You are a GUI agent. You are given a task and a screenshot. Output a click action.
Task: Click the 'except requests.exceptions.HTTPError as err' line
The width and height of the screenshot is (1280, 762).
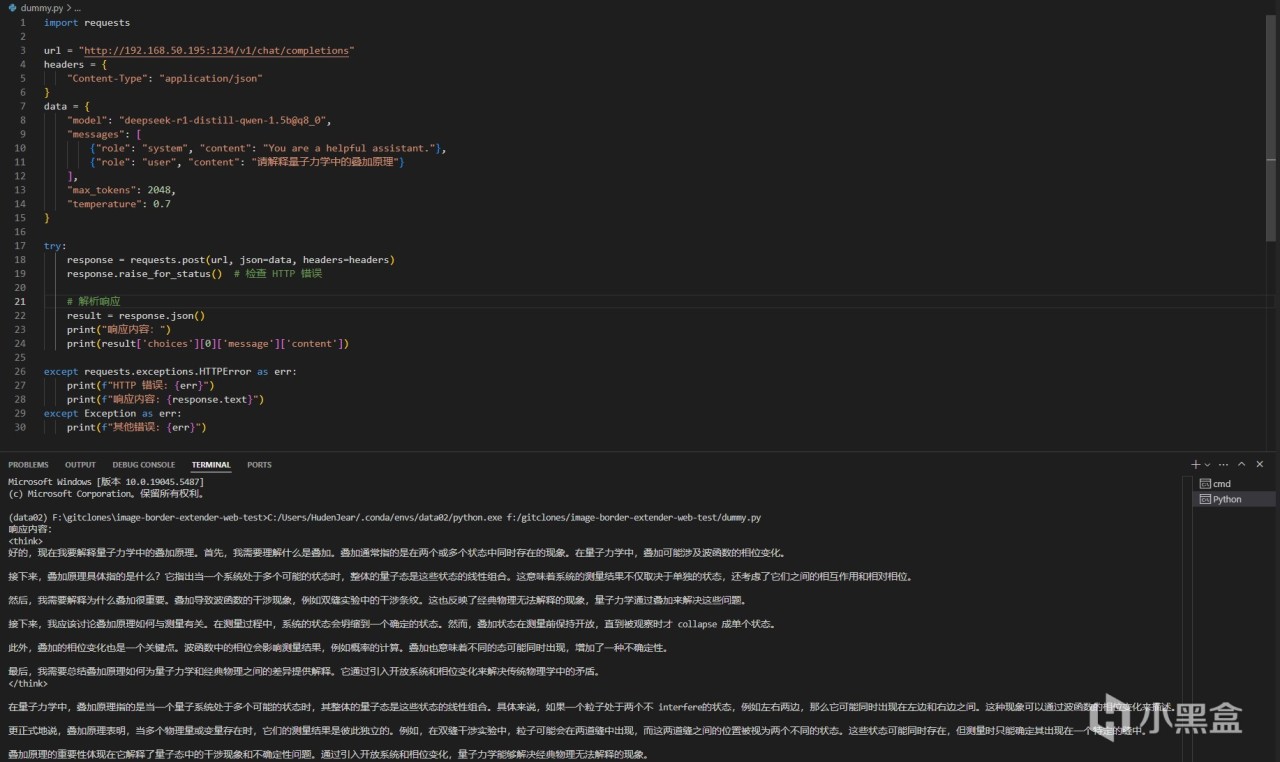170,371
